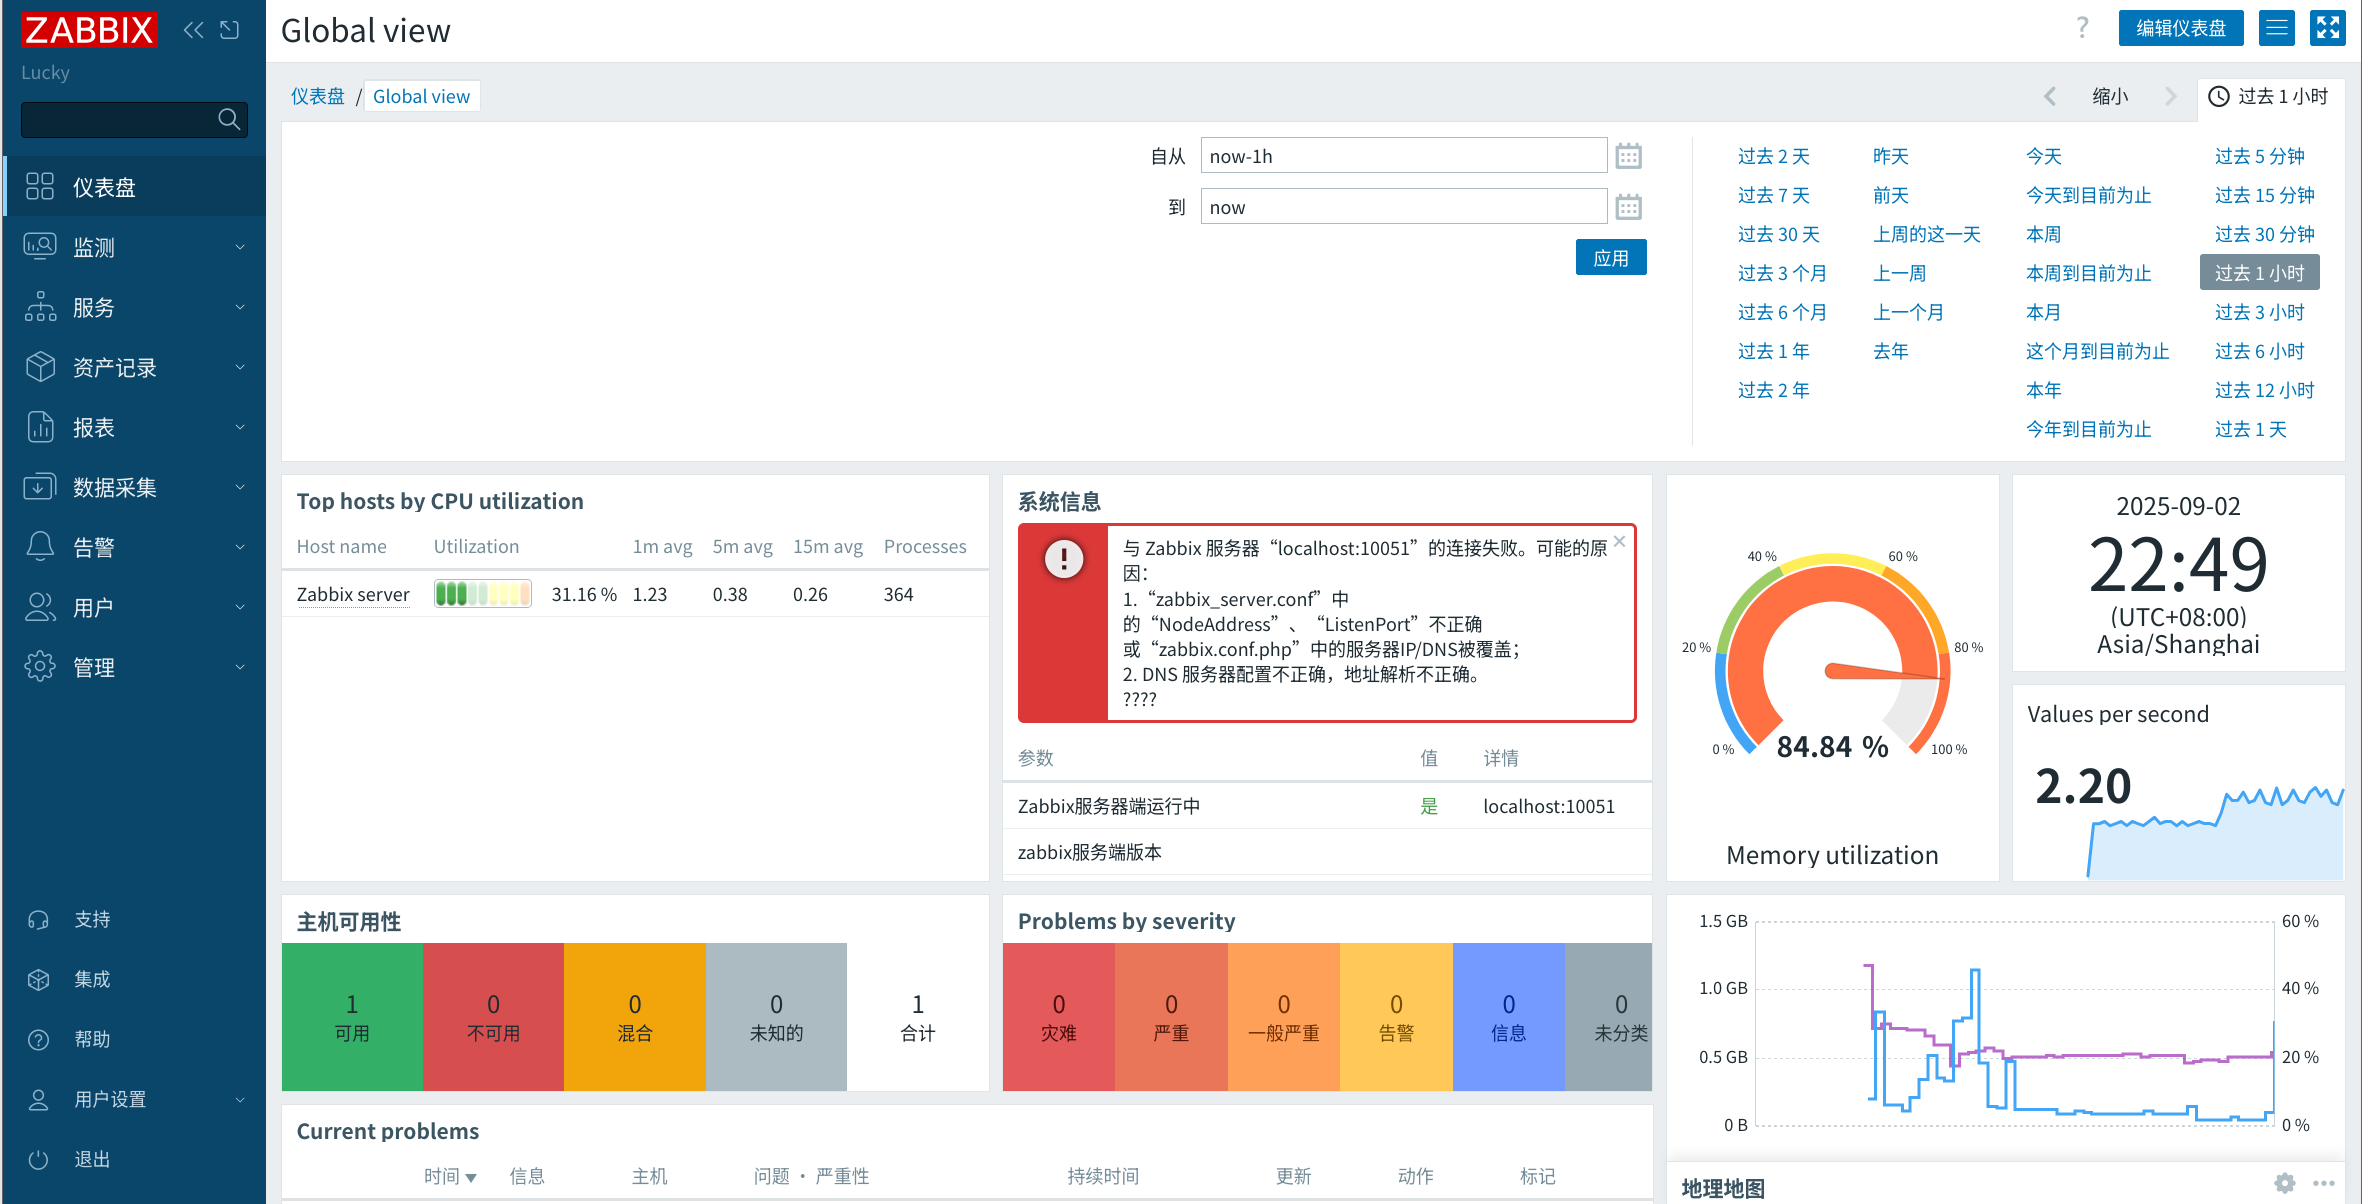The height and width of the screenshot is (1204, 2362).
Task: Expand the 用户设置 menu chevron
Action: coord(240,1100)
